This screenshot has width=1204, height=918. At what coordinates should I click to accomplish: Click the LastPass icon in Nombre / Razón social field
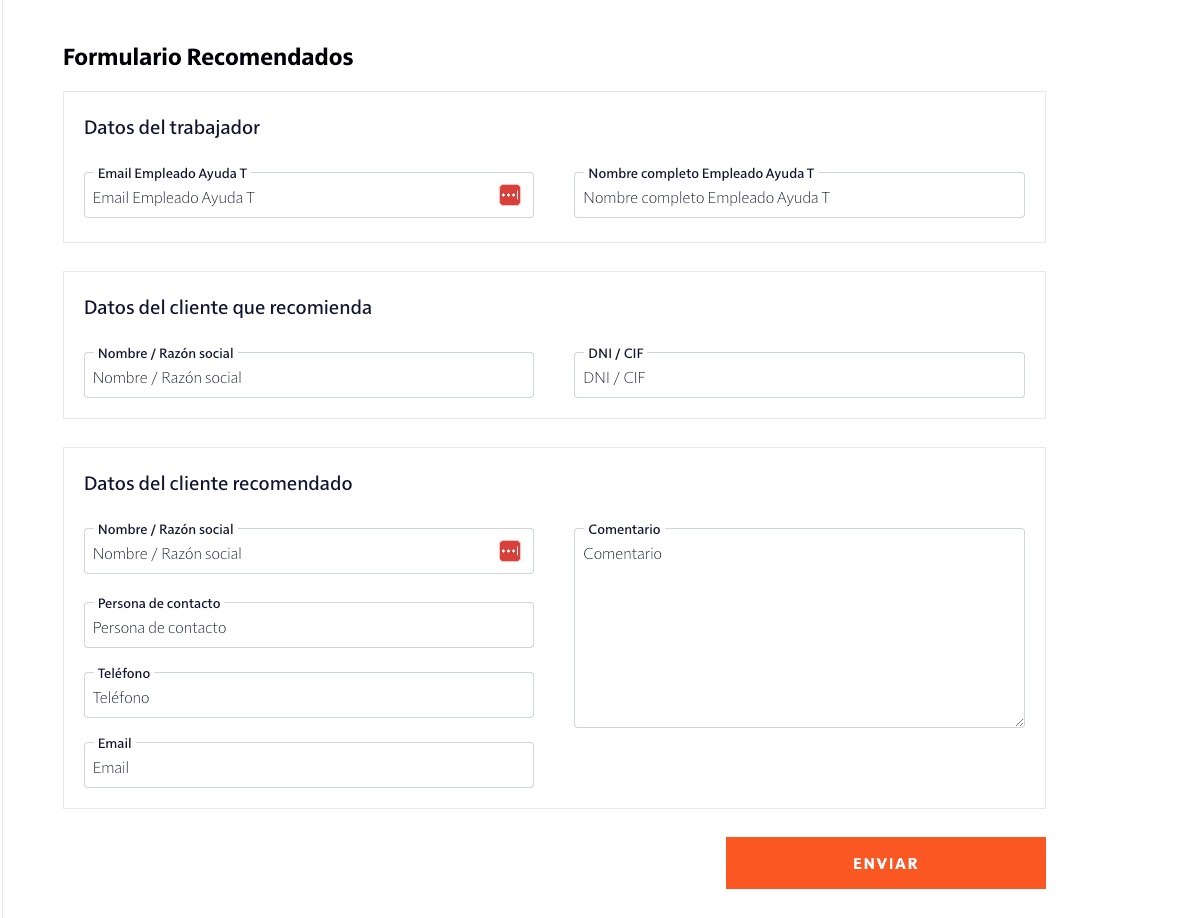click(x=509, y=550)
